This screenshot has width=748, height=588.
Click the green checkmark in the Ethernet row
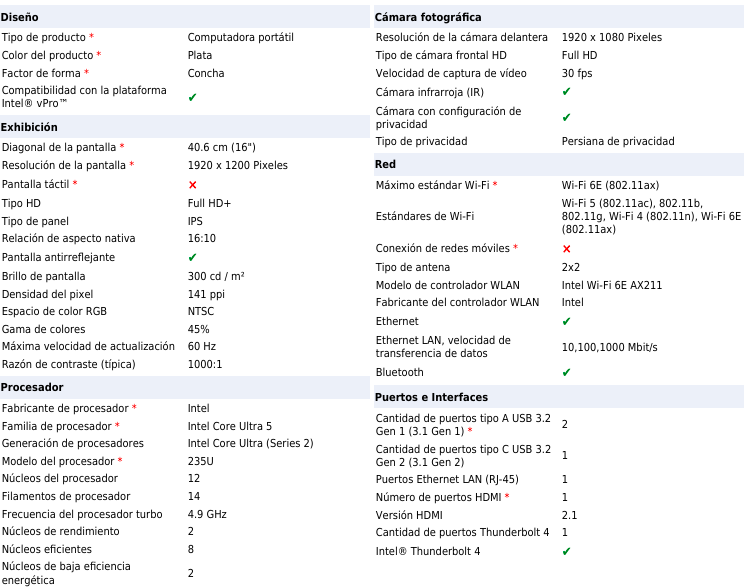566,322
